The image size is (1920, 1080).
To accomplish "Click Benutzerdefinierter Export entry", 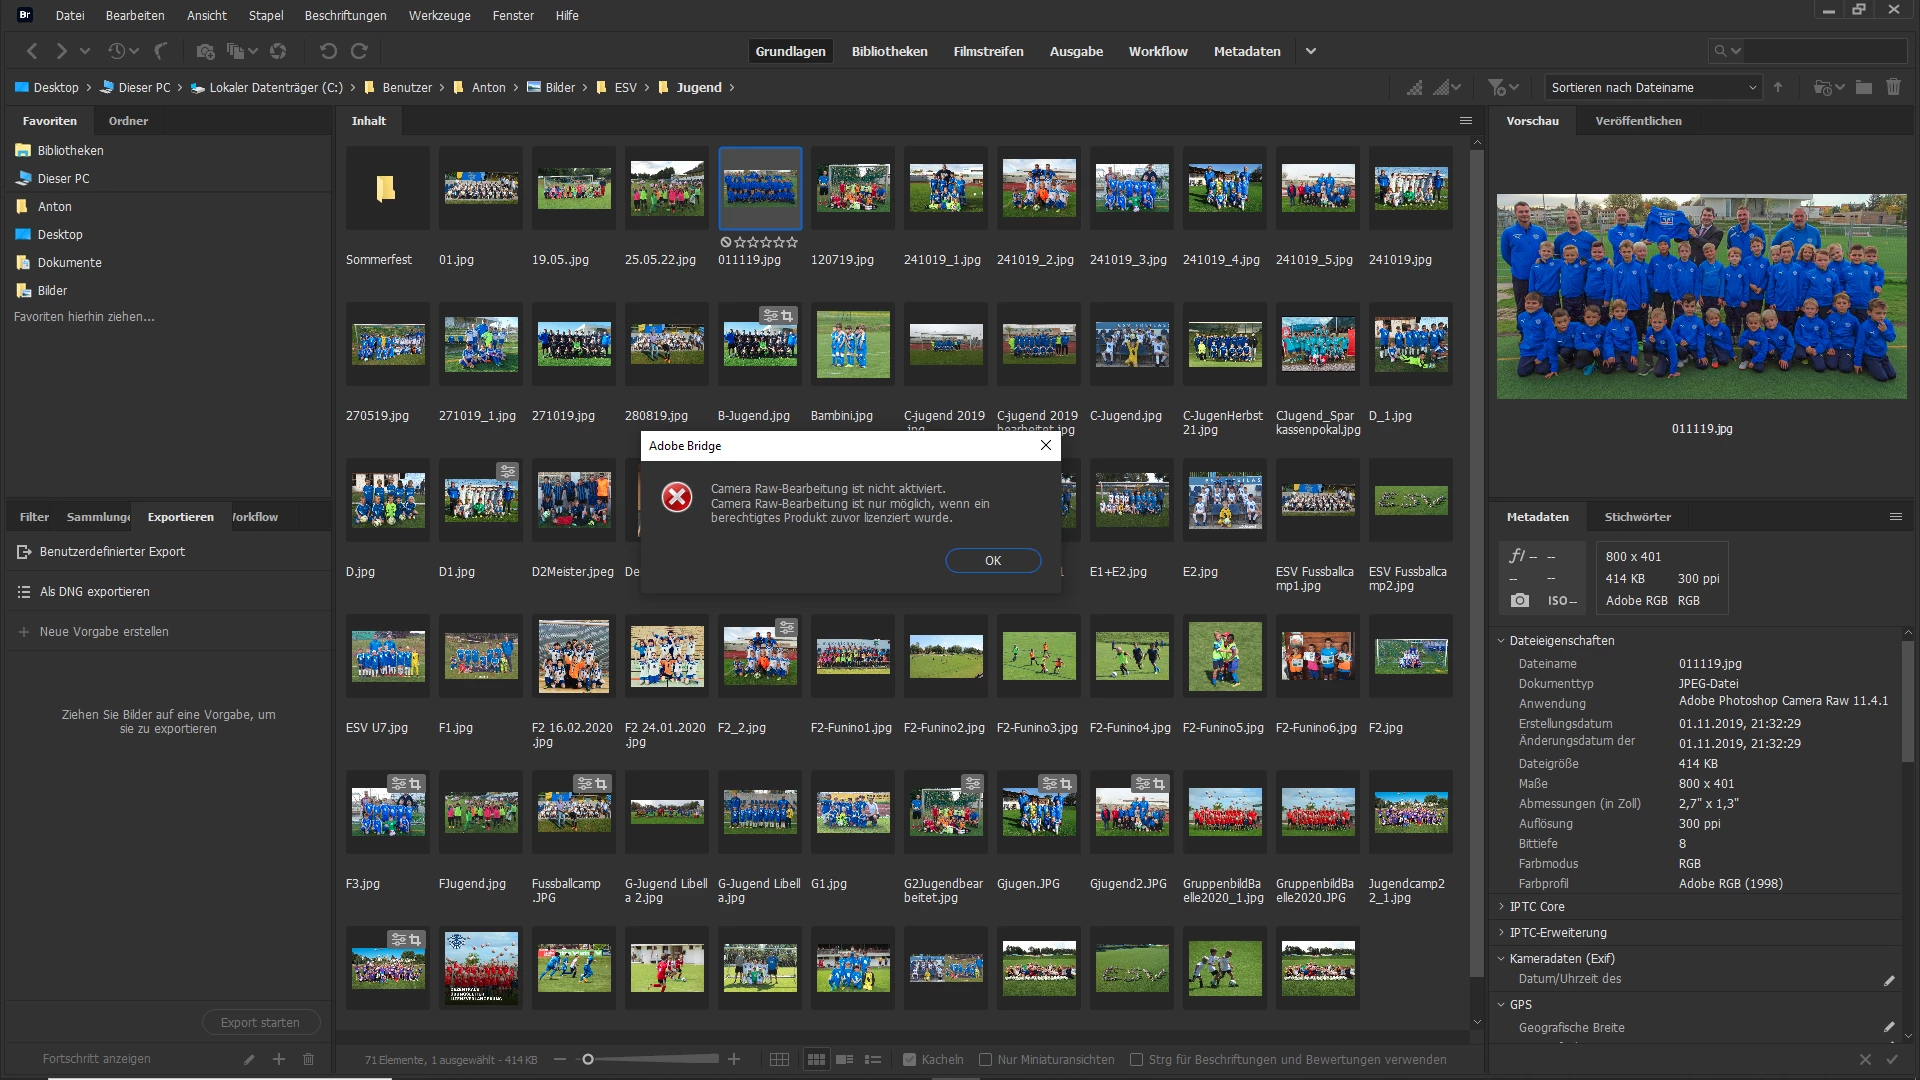I will click(x=112, y=552).
